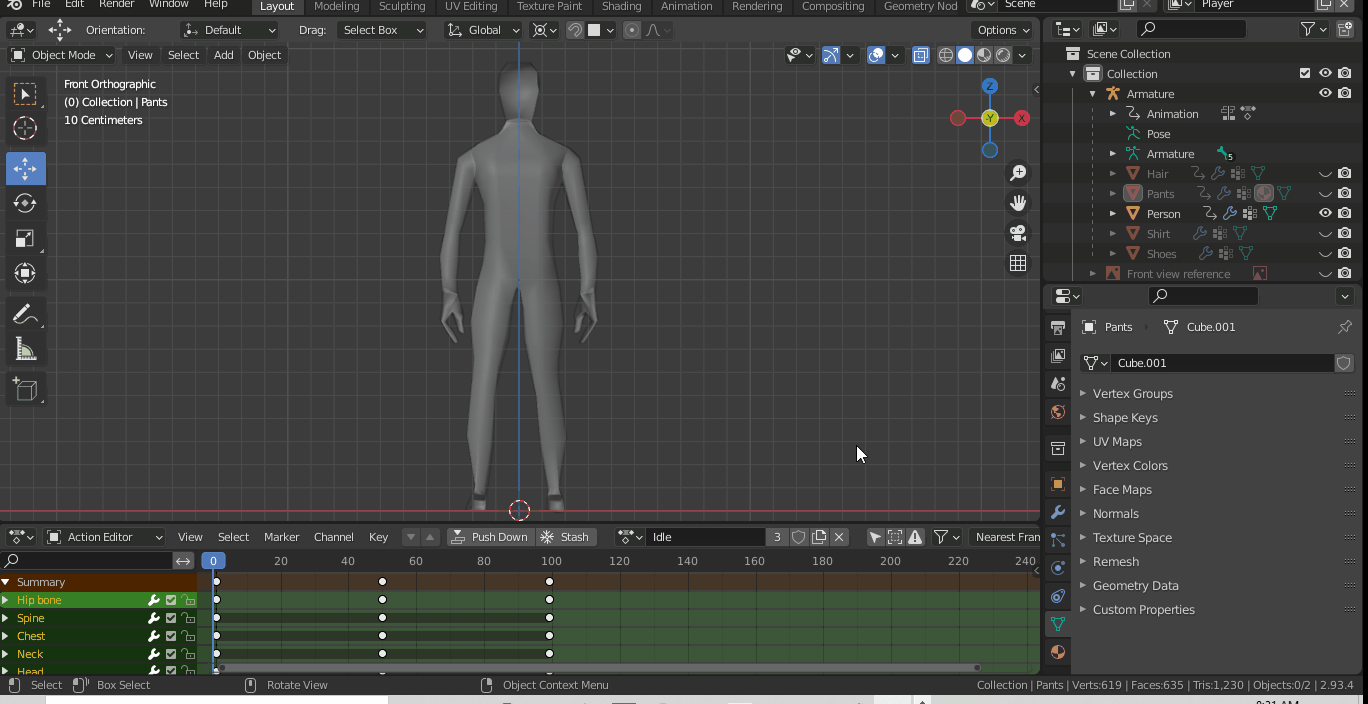Image resolution: width=1368 pixels, height=704 pixels.
Task: Switch to the Modeling workspace tab
Action: (336, 7)
